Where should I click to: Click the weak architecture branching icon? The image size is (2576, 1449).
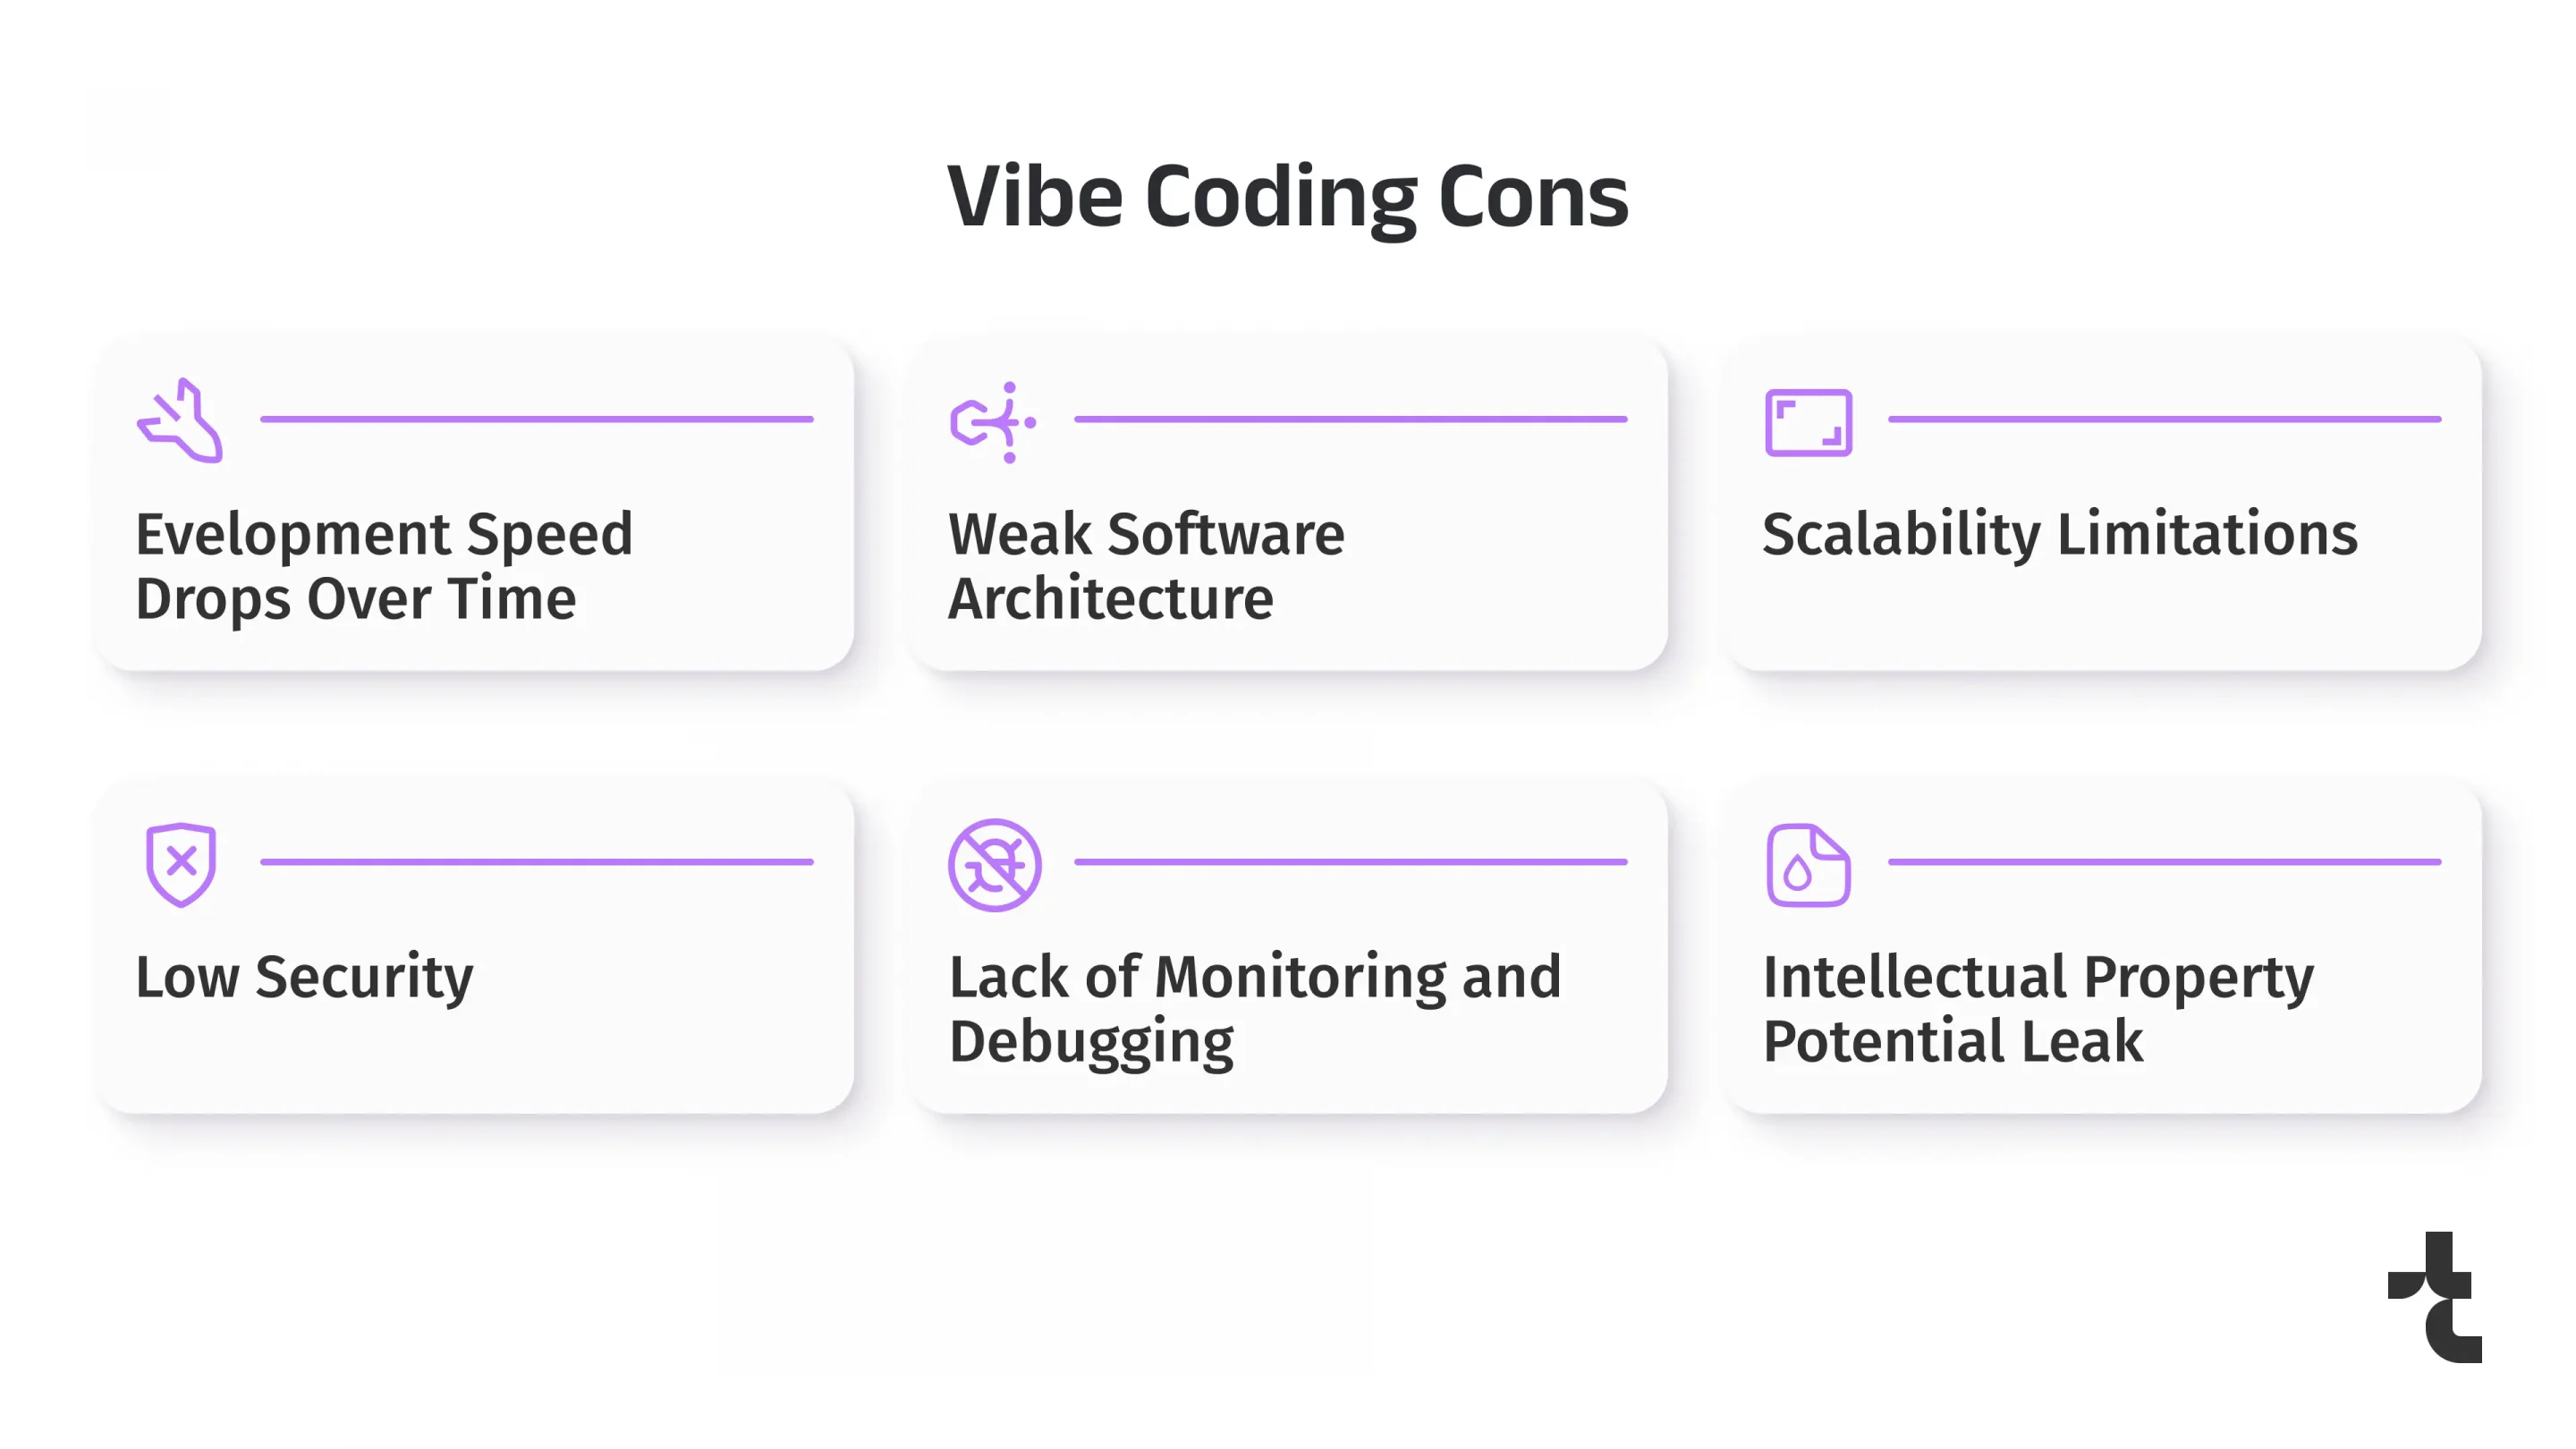coord(992,422)
